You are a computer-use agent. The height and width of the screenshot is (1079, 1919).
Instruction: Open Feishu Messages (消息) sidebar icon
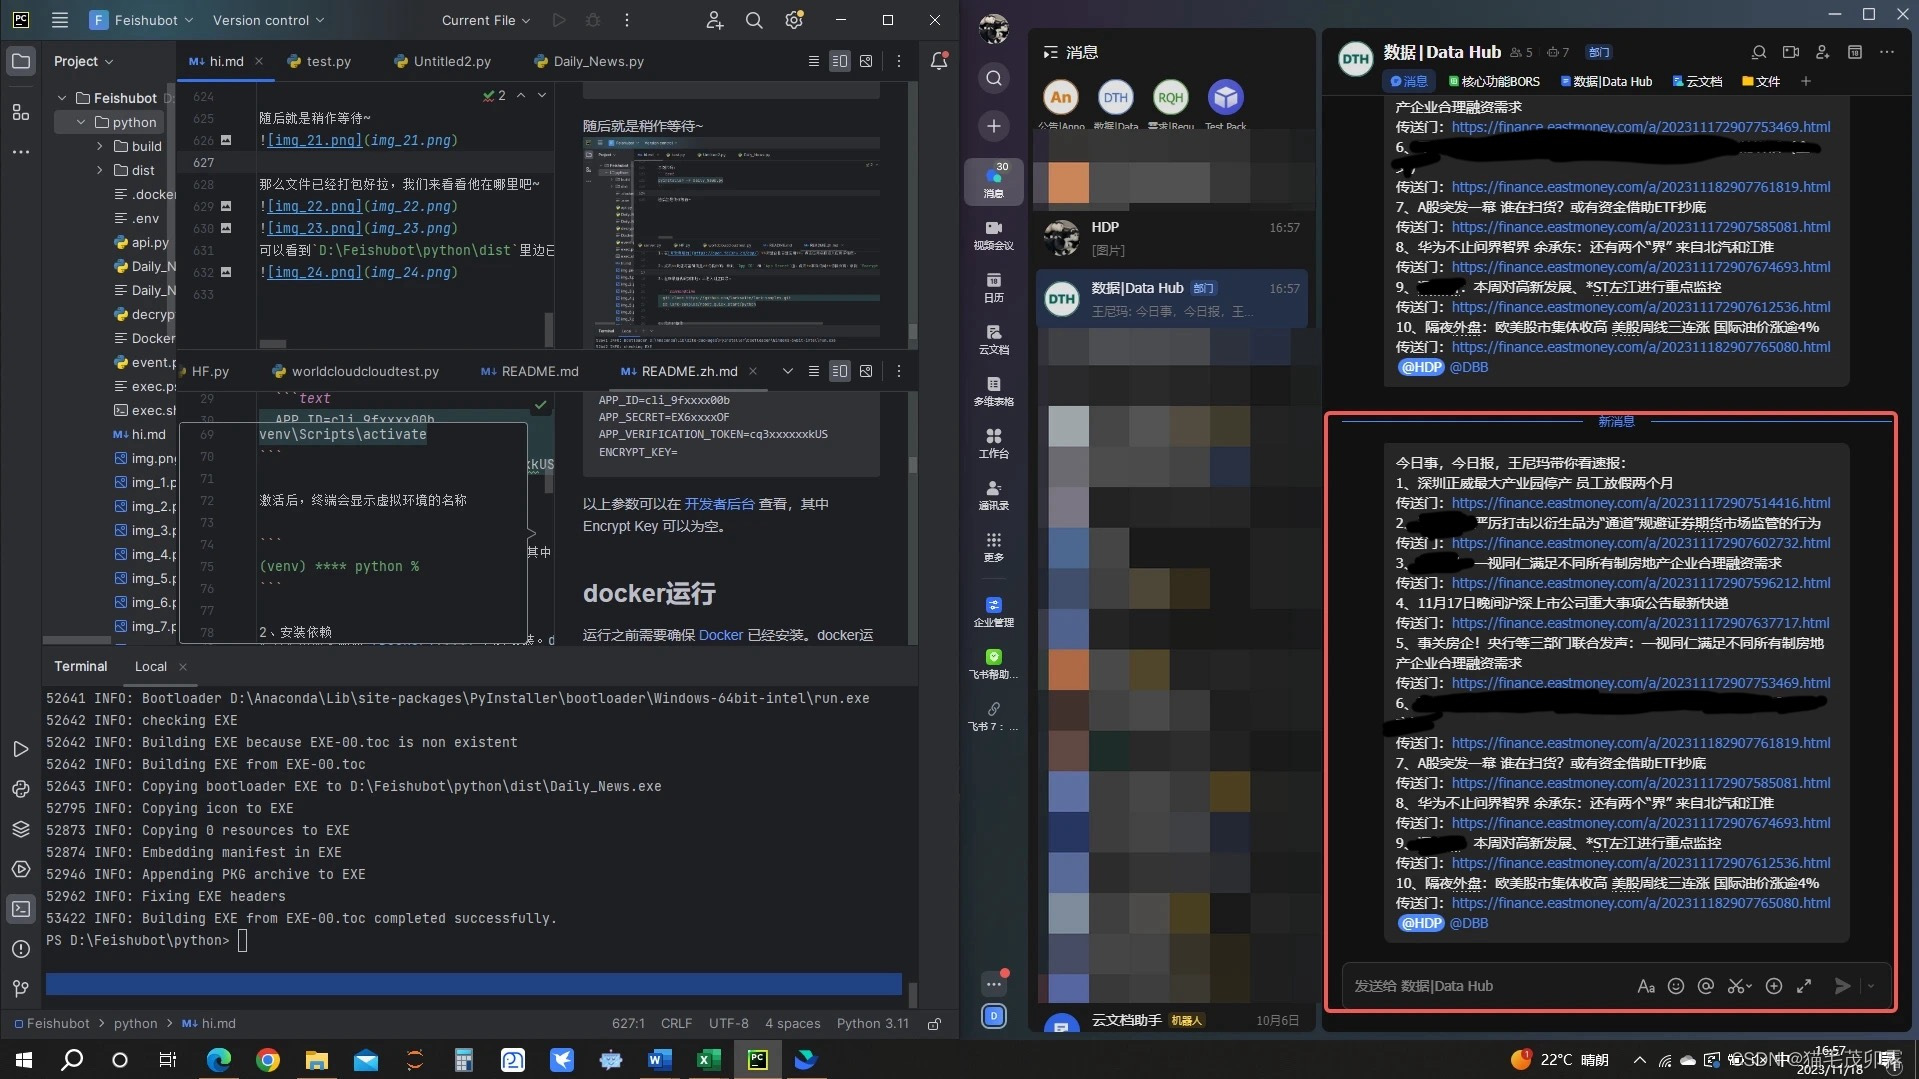(993, 181)
